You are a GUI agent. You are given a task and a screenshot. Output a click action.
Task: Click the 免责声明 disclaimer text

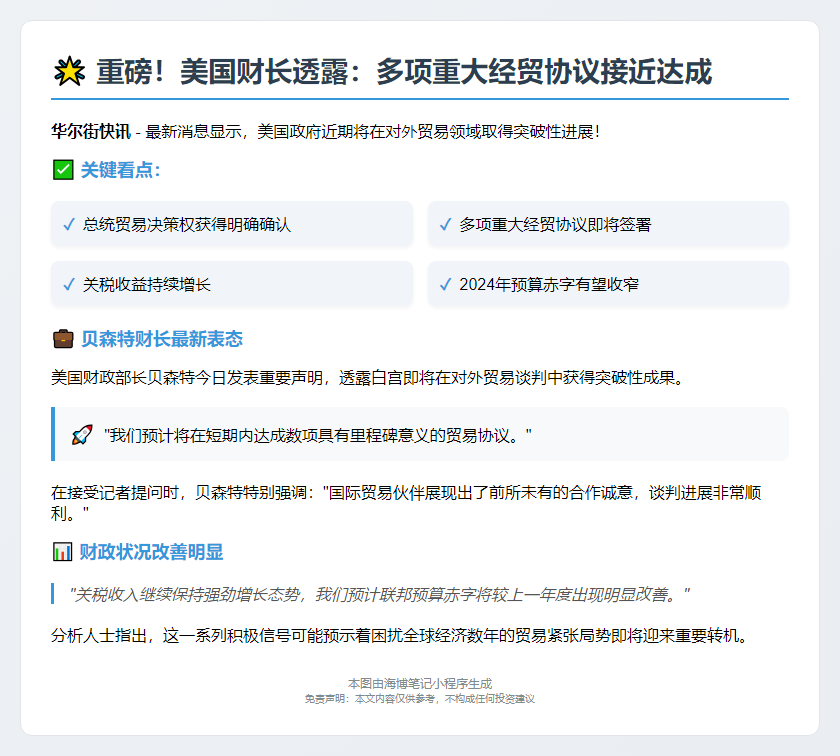tap(420, 701)
